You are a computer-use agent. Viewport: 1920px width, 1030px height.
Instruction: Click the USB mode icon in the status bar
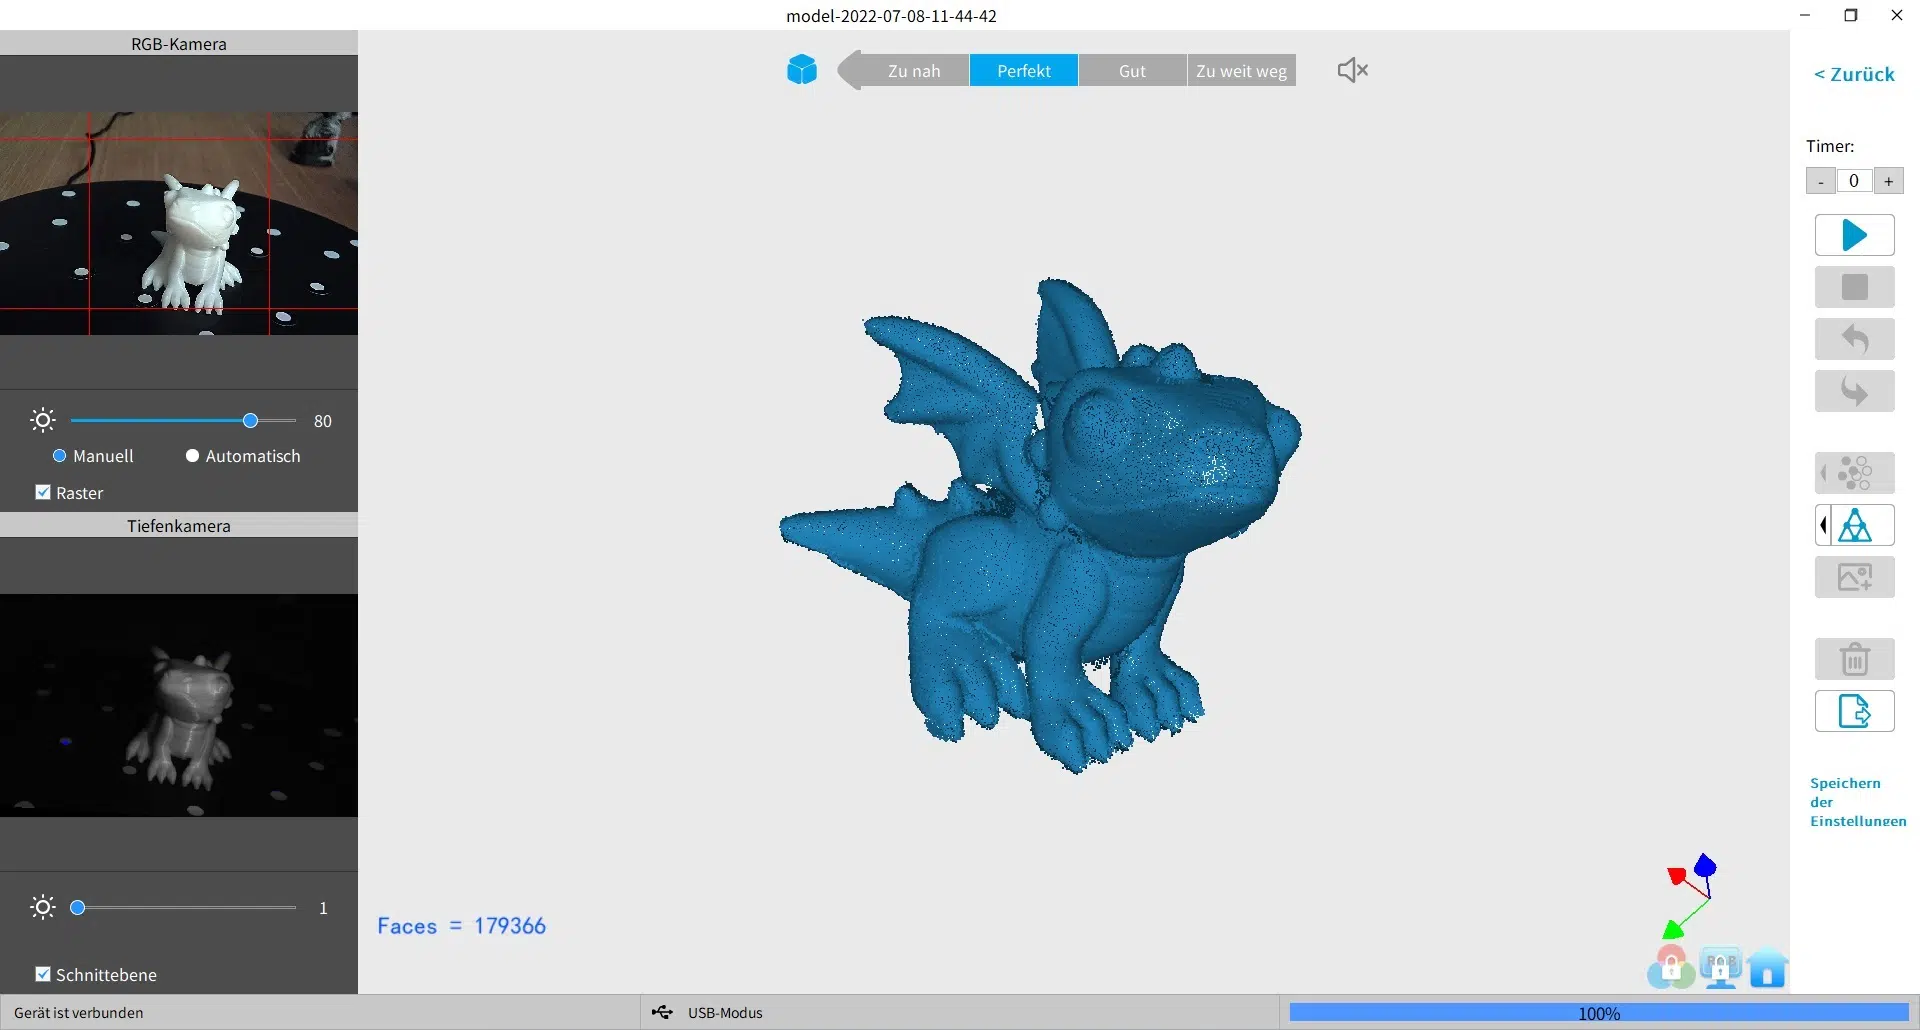click(662, 1012)
